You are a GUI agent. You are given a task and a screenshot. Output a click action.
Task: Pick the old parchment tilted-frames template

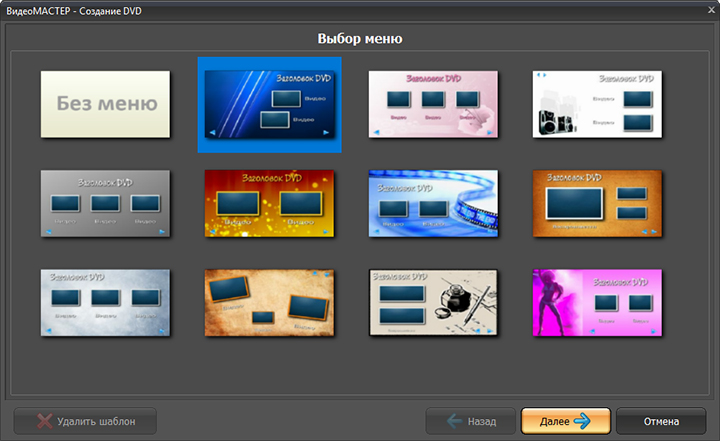click(270, 303)
